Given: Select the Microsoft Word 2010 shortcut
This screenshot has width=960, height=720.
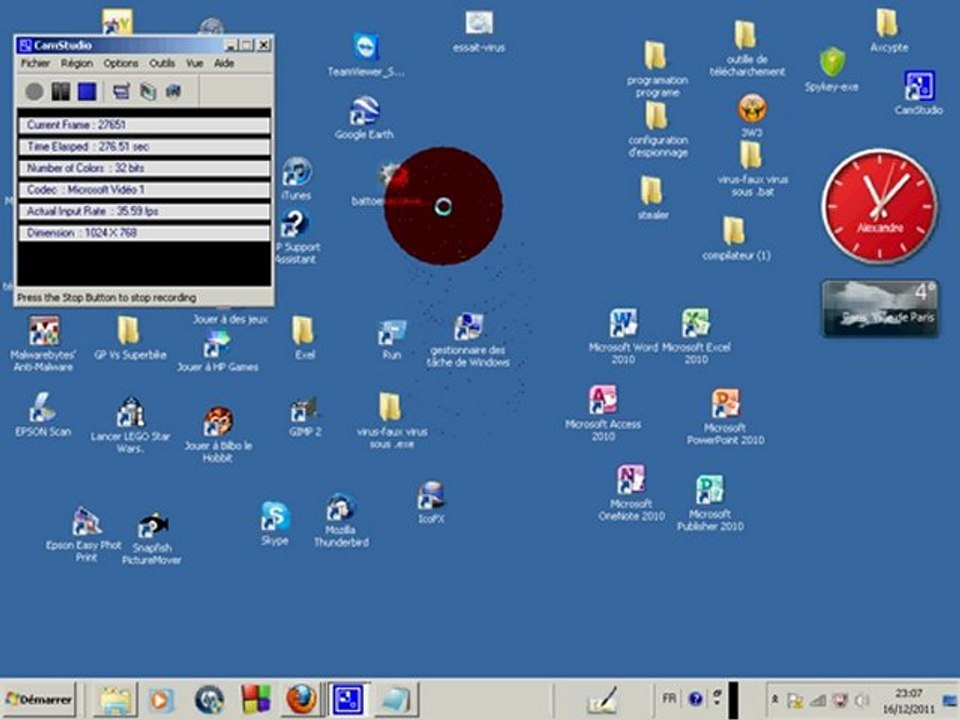Looking at the screenshot, I should coord(624,324).
